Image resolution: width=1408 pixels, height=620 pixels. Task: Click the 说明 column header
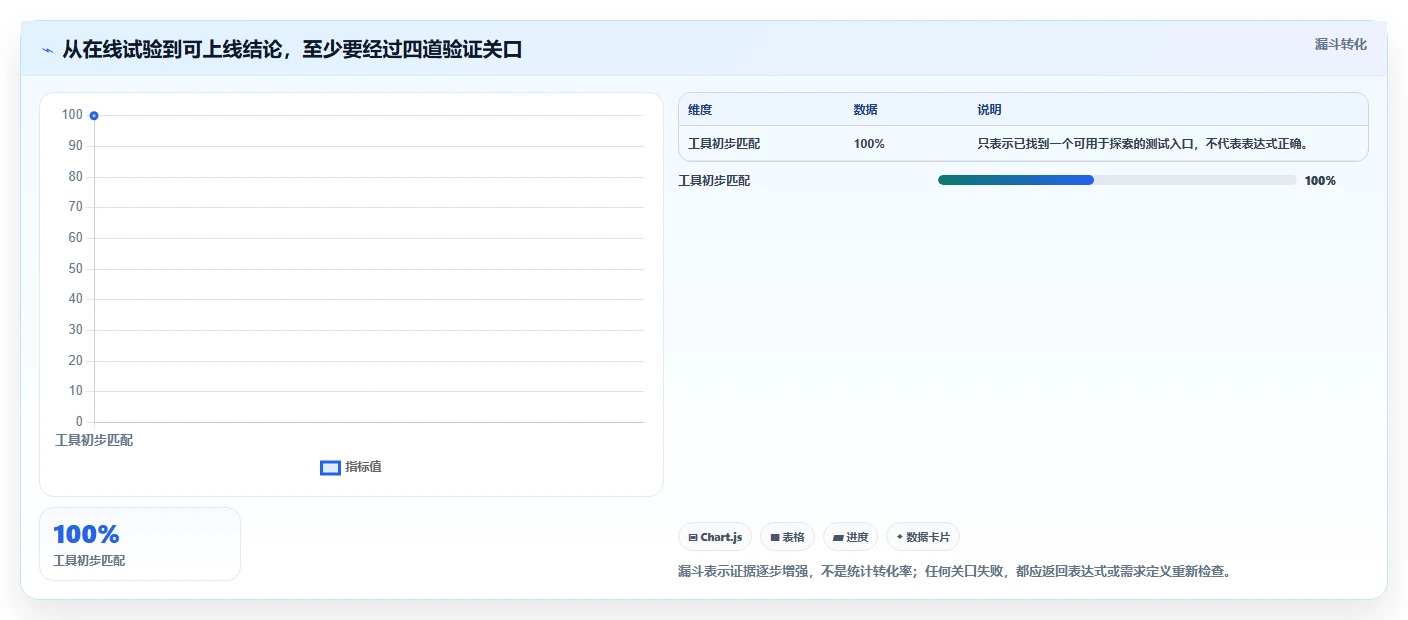pos(989,110)
